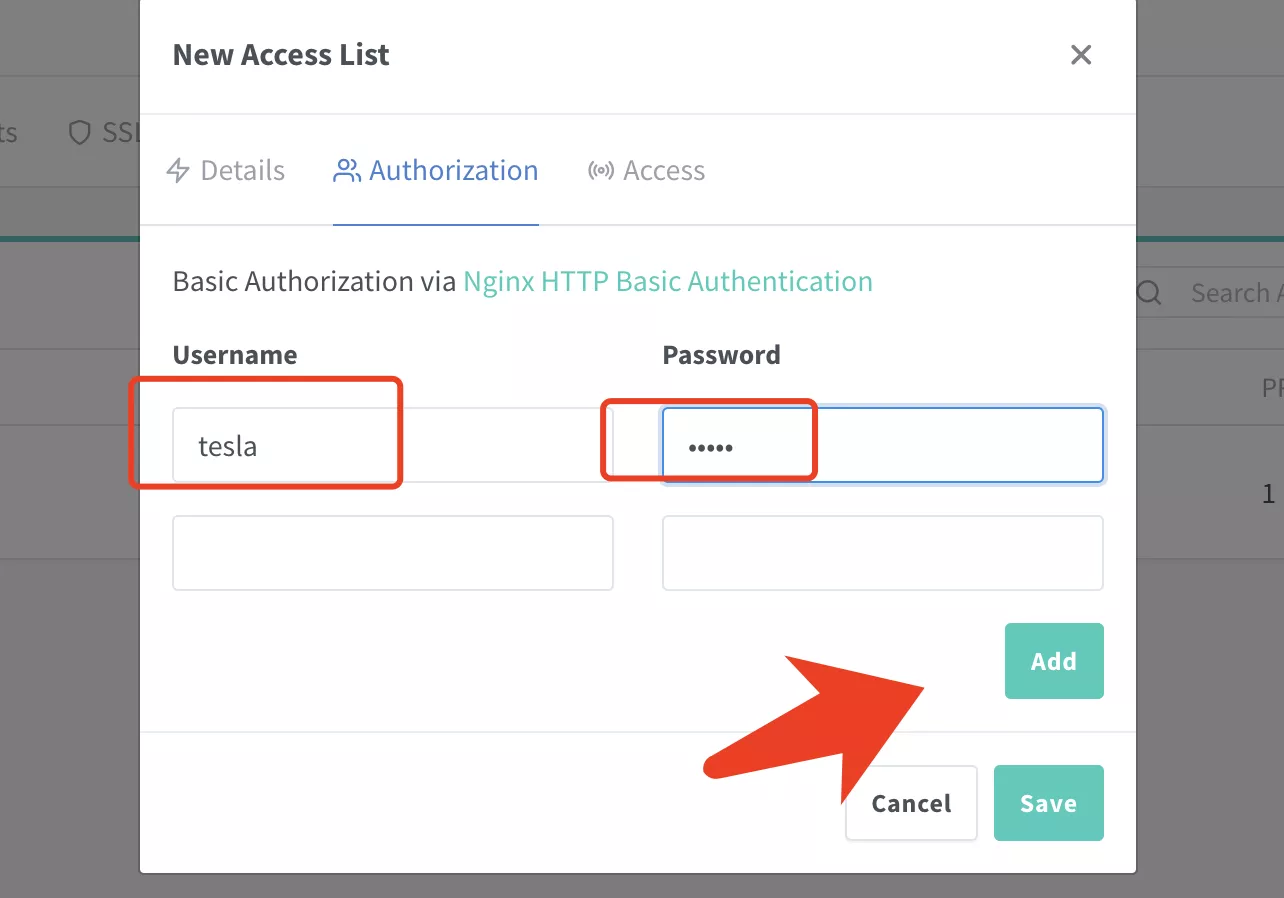The height and width of the screenshot is (898, 1284).
Task: Add another authorization row with Add
Action: pos(1054,661)
